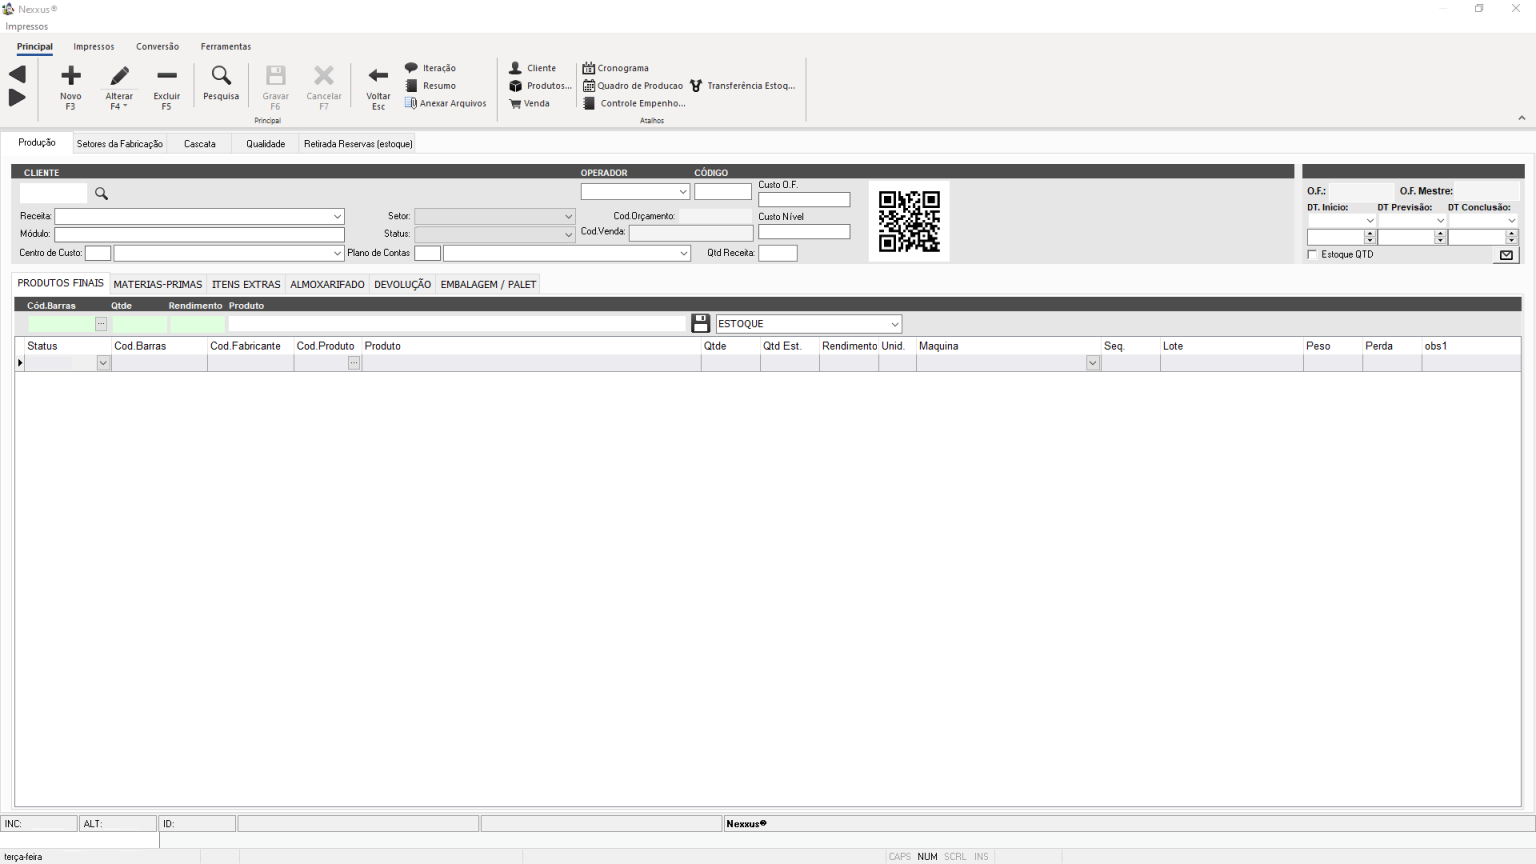Expand the Receita combo box
1536x864 pixels.
click(337, 216)
